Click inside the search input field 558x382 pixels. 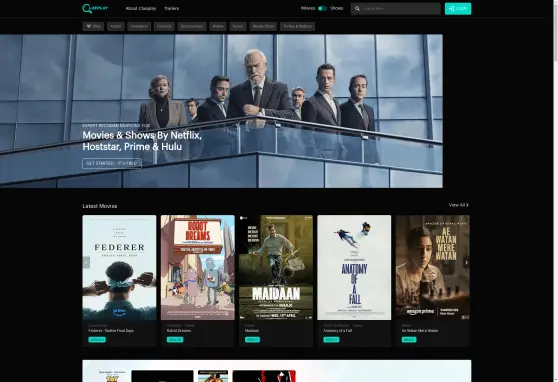(400, 9)
